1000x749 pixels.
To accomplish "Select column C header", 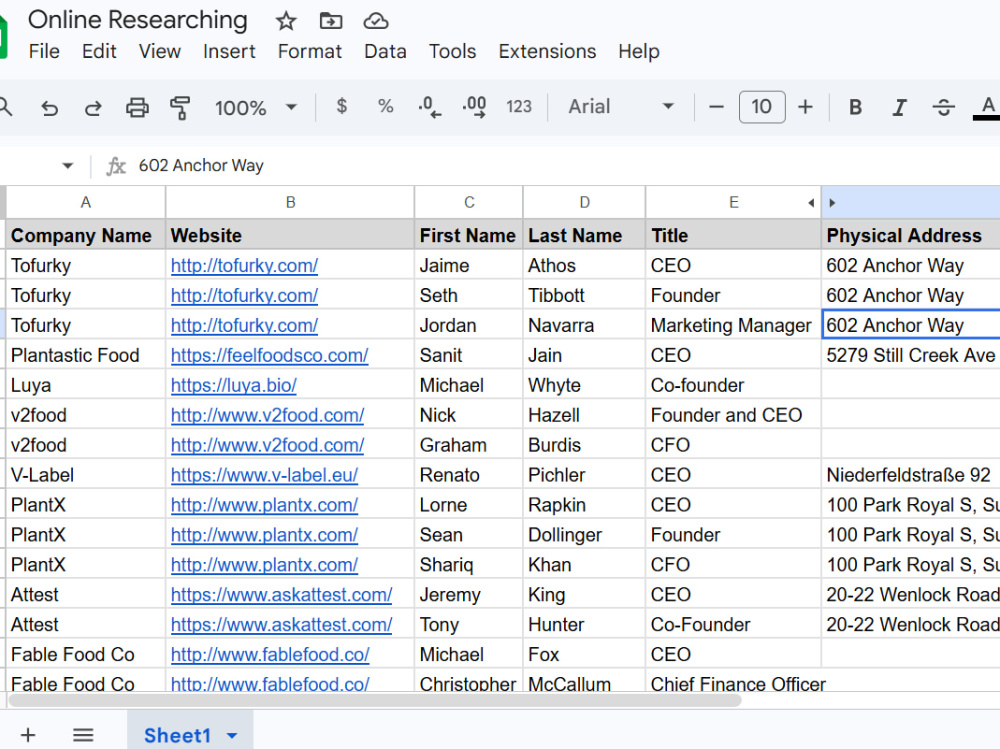I will click(x=469, y=202).
